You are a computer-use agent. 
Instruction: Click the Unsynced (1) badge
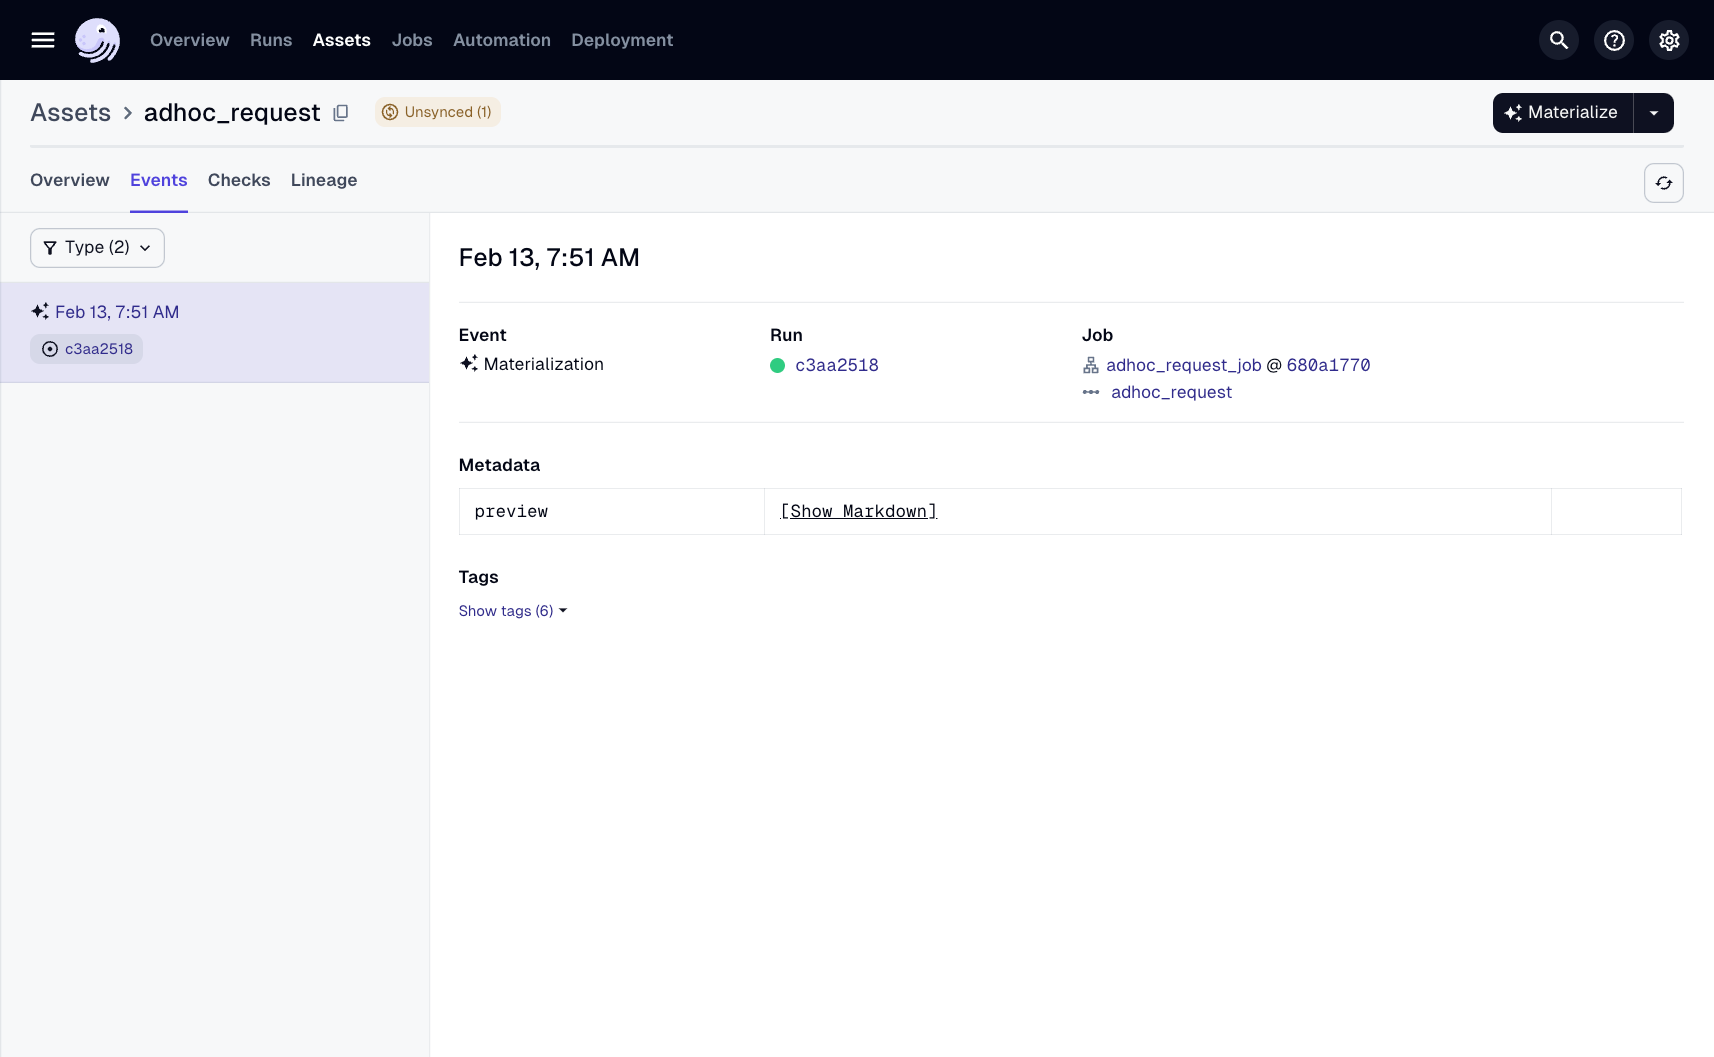[437, 112]
